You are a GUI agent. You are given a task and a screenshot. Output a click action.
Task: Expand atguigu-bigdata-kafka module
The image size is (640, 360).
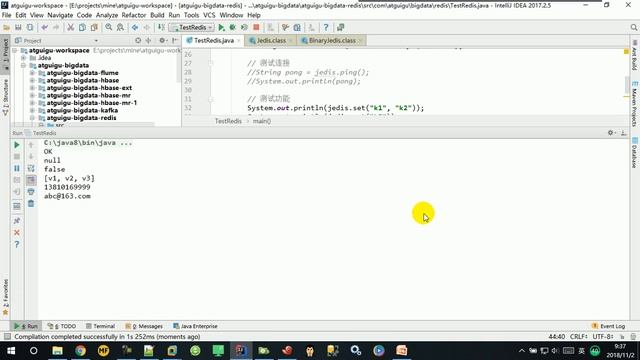click(32, 110)
